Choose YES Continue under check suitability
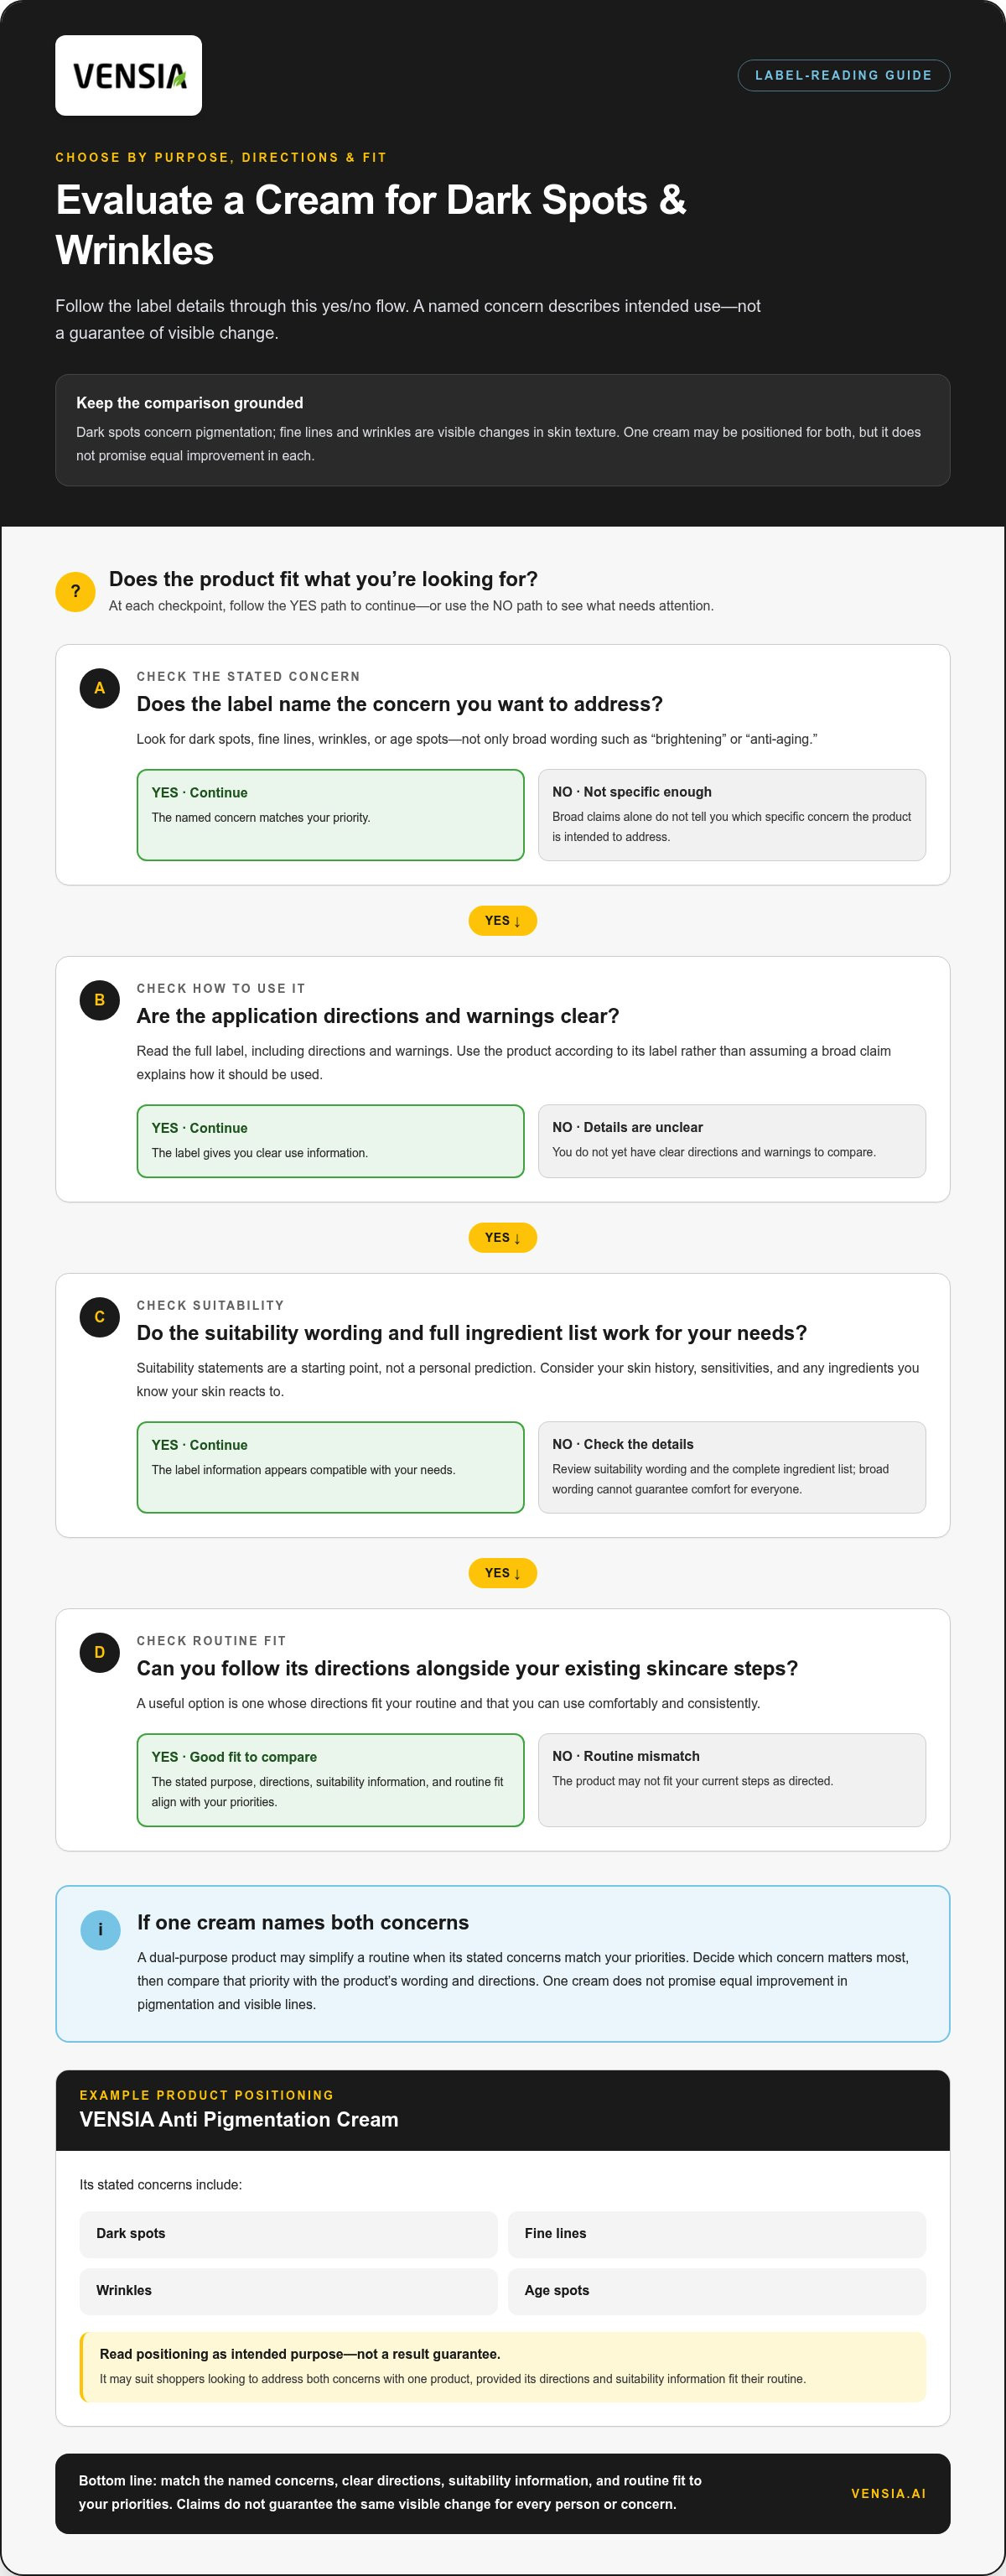This screenshot has width=1006, height=2576. click(330, 1467)
